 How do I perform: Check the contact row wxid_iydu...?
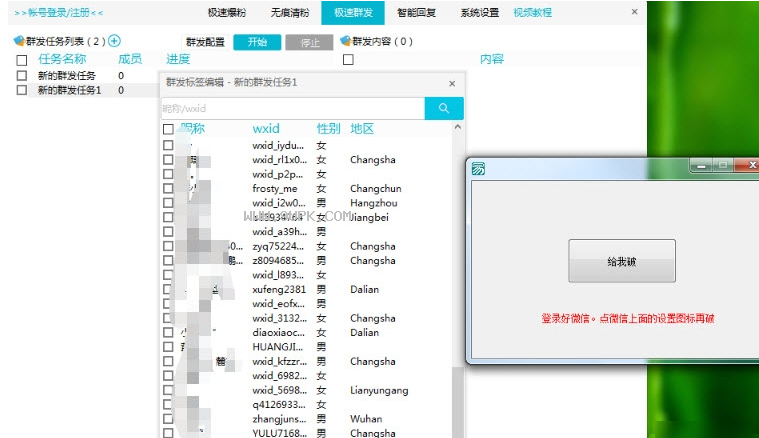pos(168,145)
